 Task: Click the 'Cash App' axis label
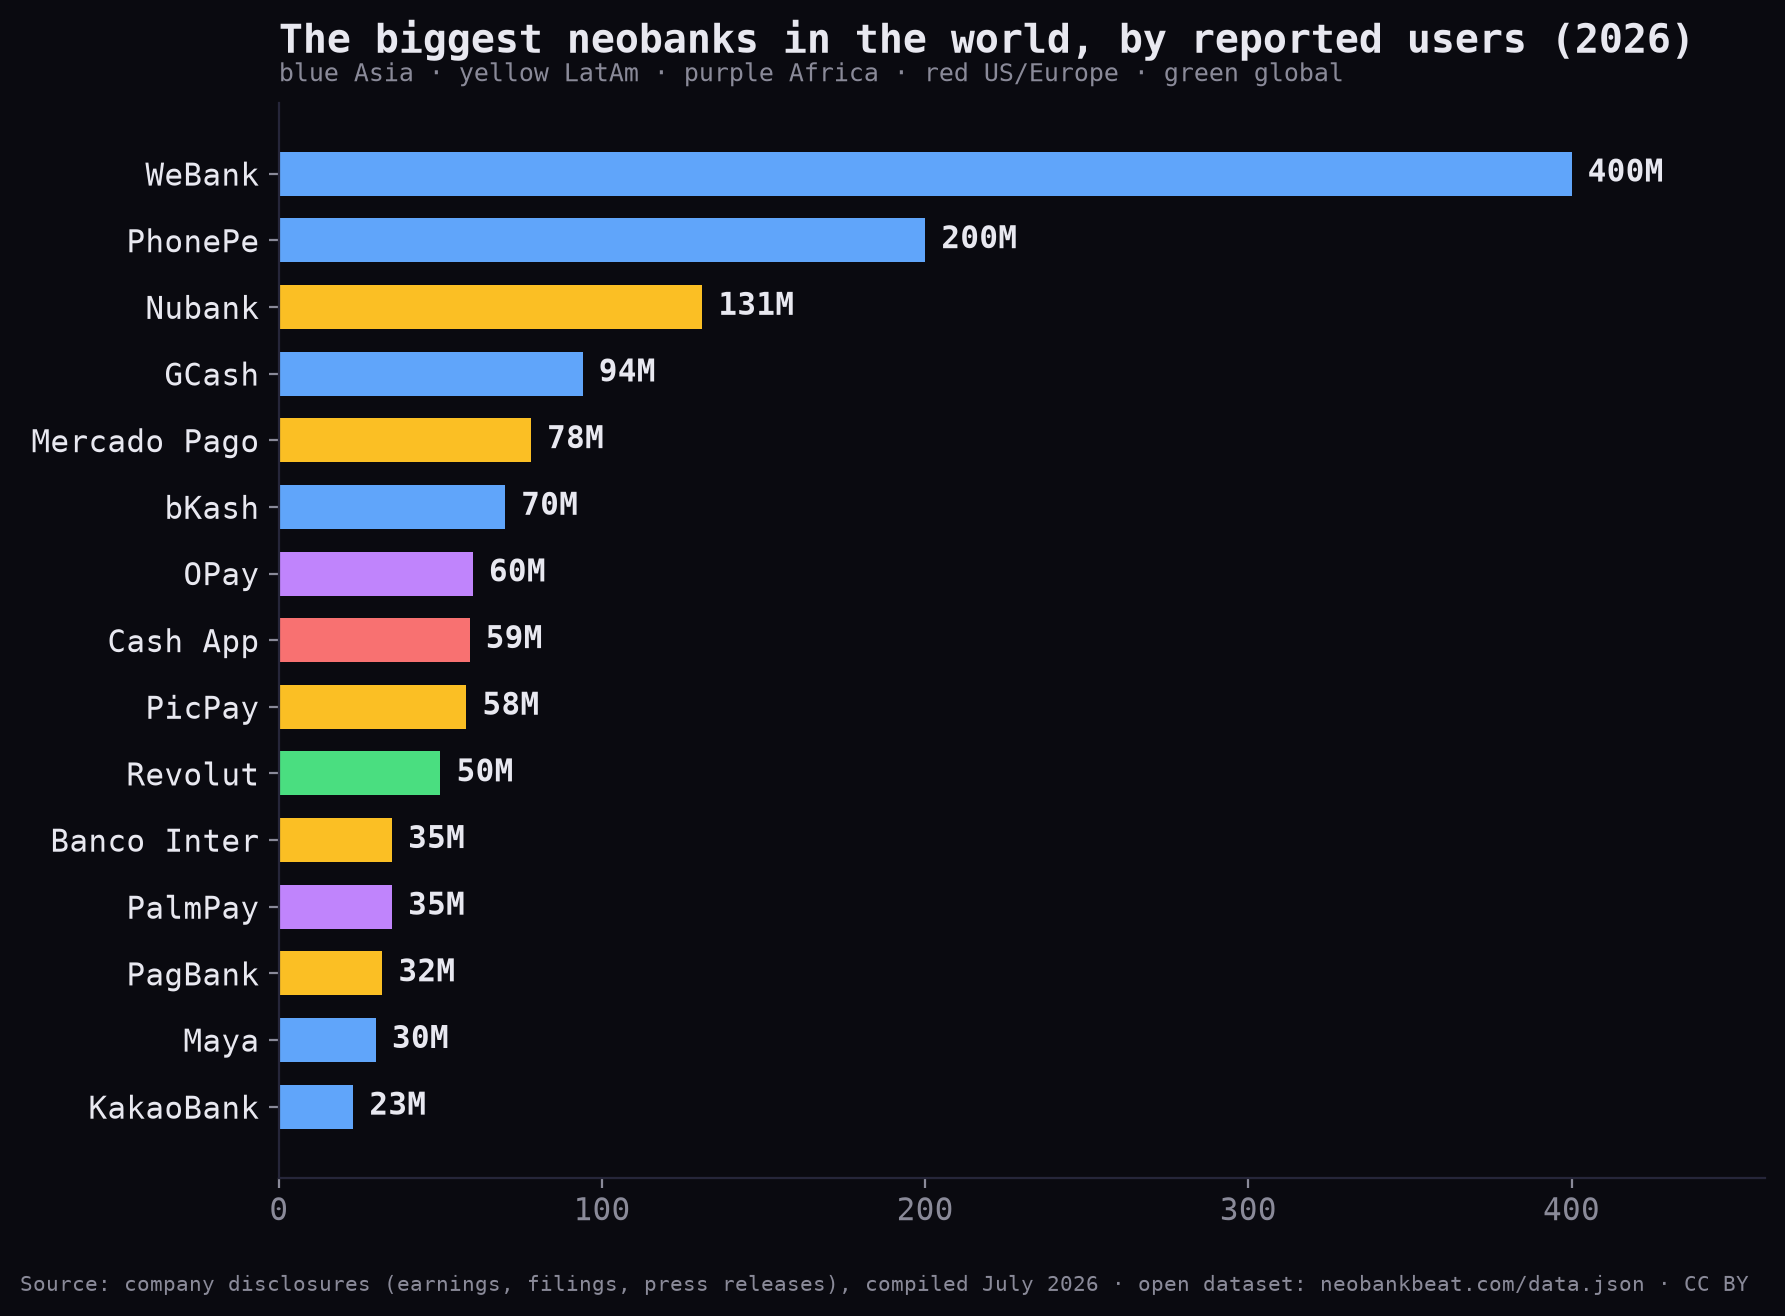click(183, 642)
